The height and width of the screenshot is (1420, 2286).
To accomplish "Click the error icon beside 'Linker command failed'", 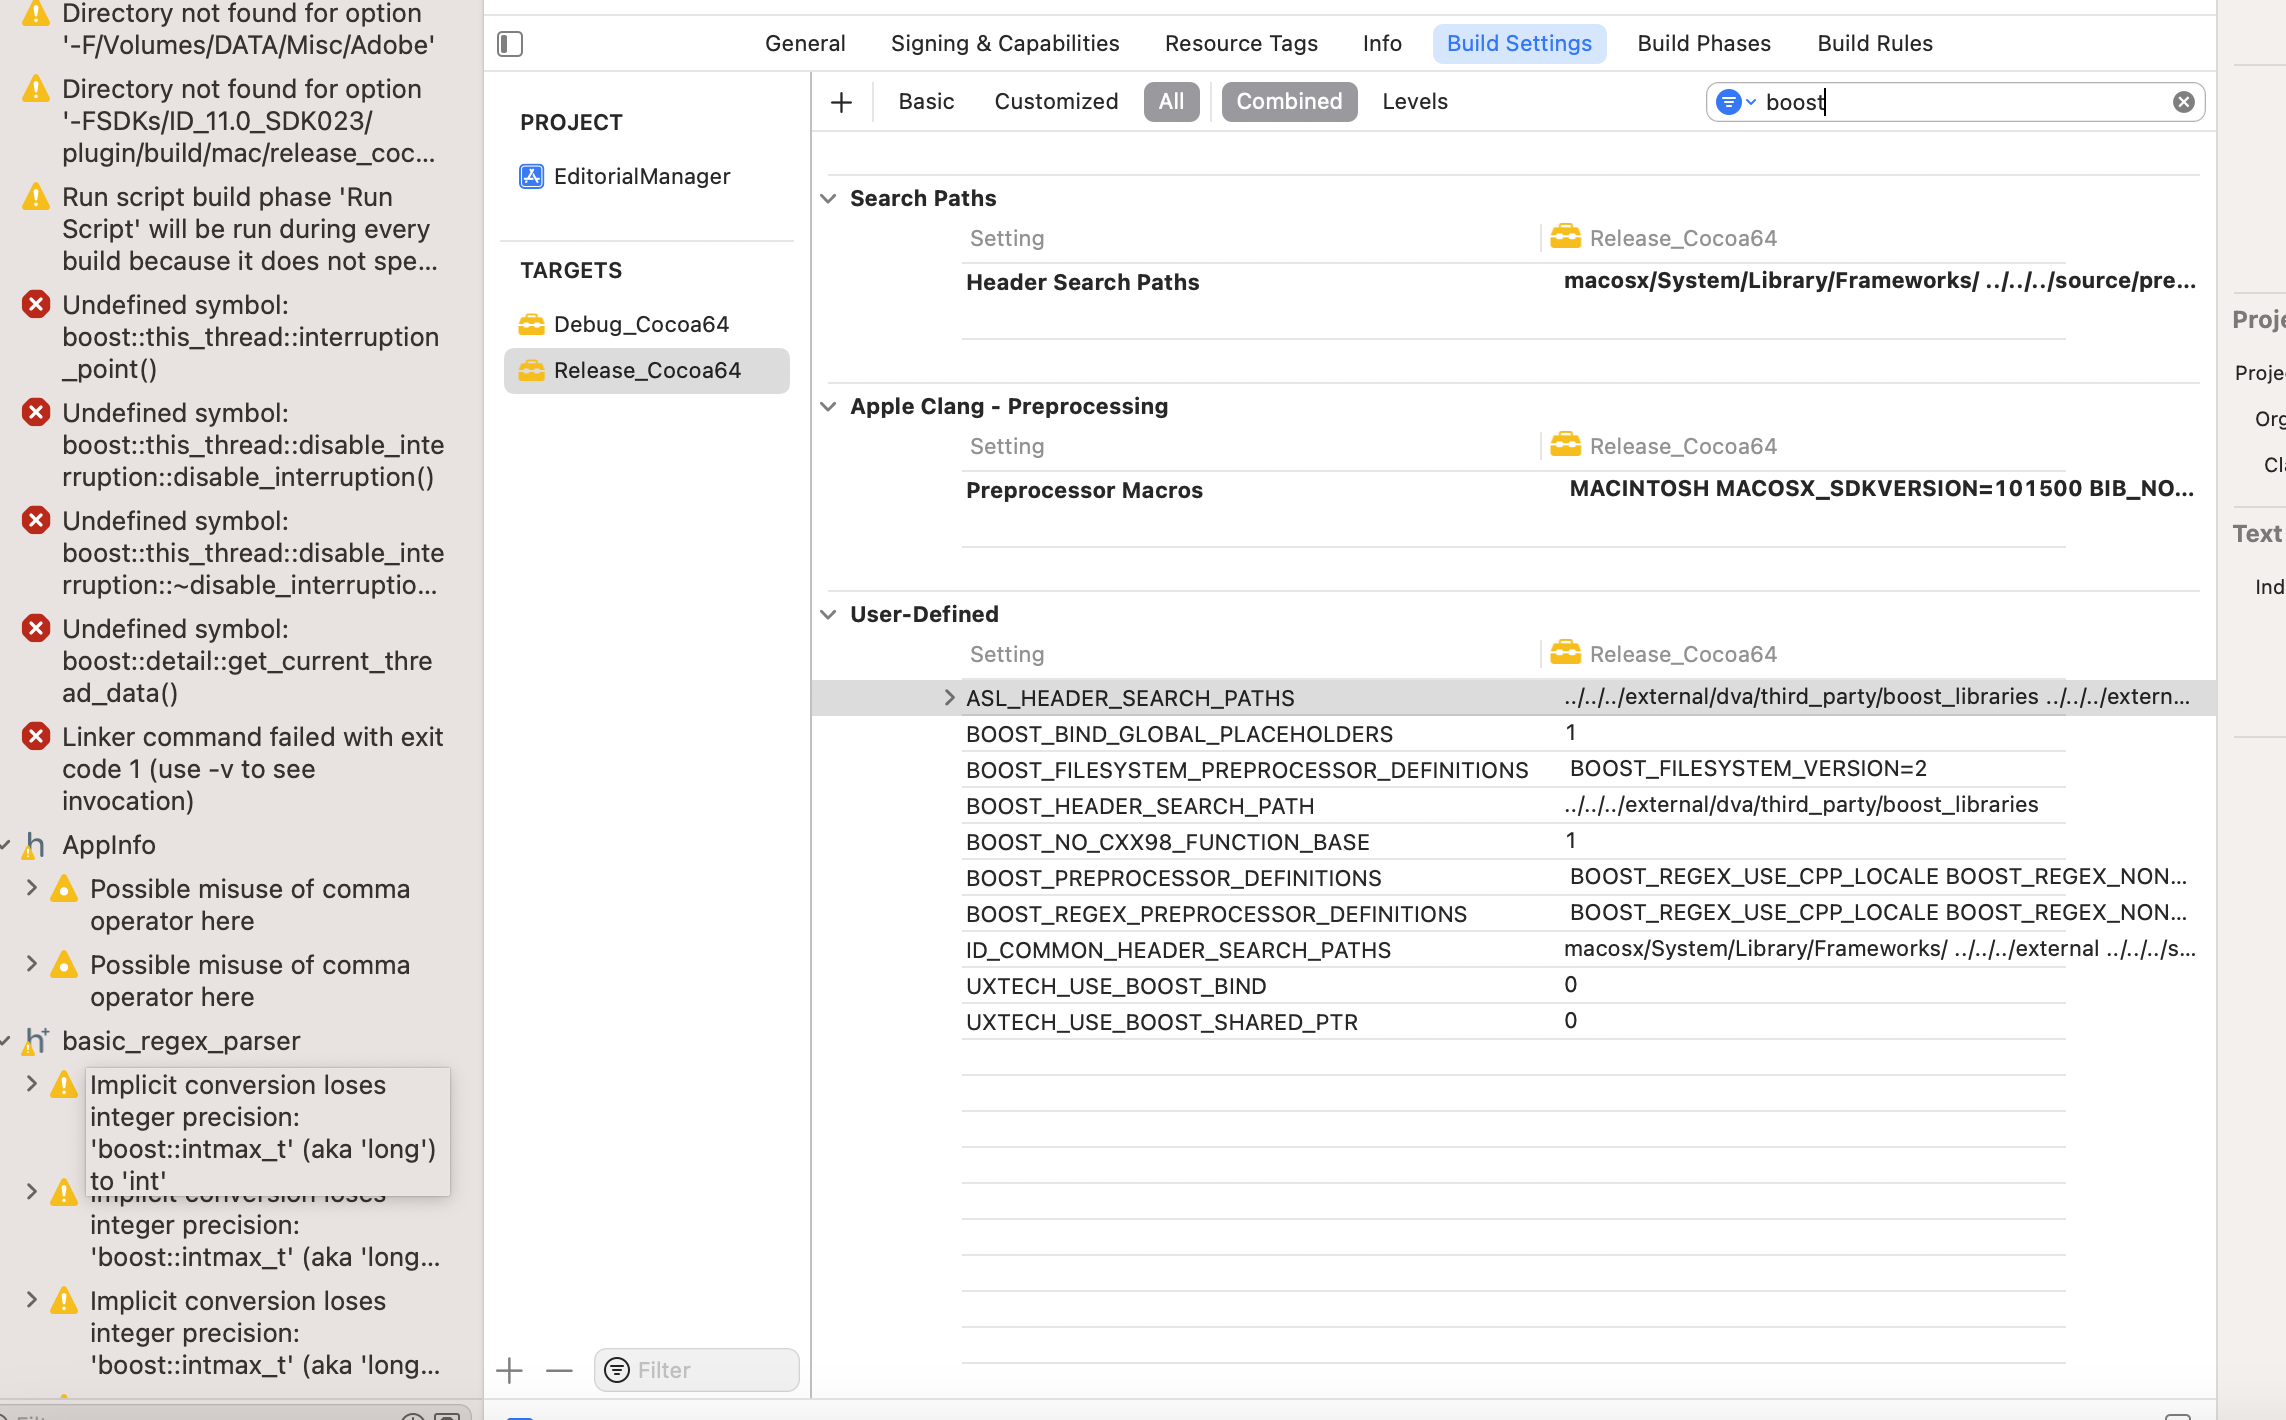I will pyautogui.click(x=36, y=736).
